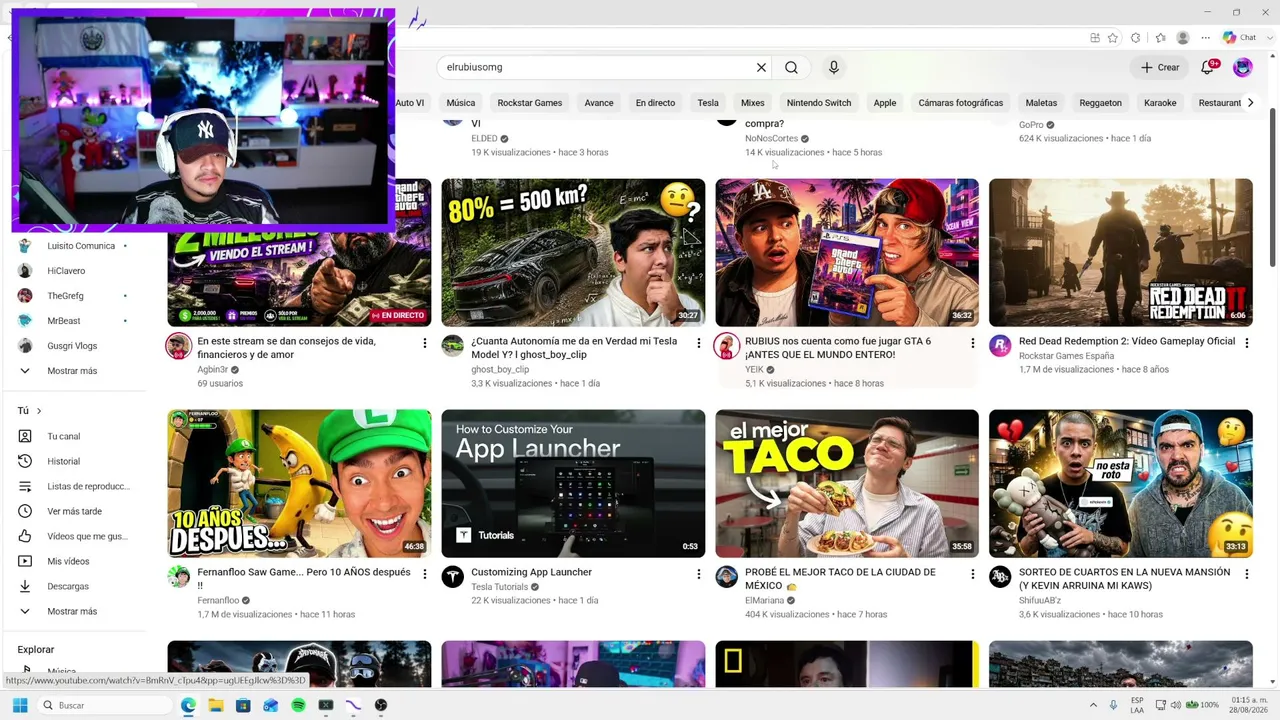Viewport: 1280px width, 720px height.
Task: Focus the YouTube search input field
Action: tap(596, 67)
